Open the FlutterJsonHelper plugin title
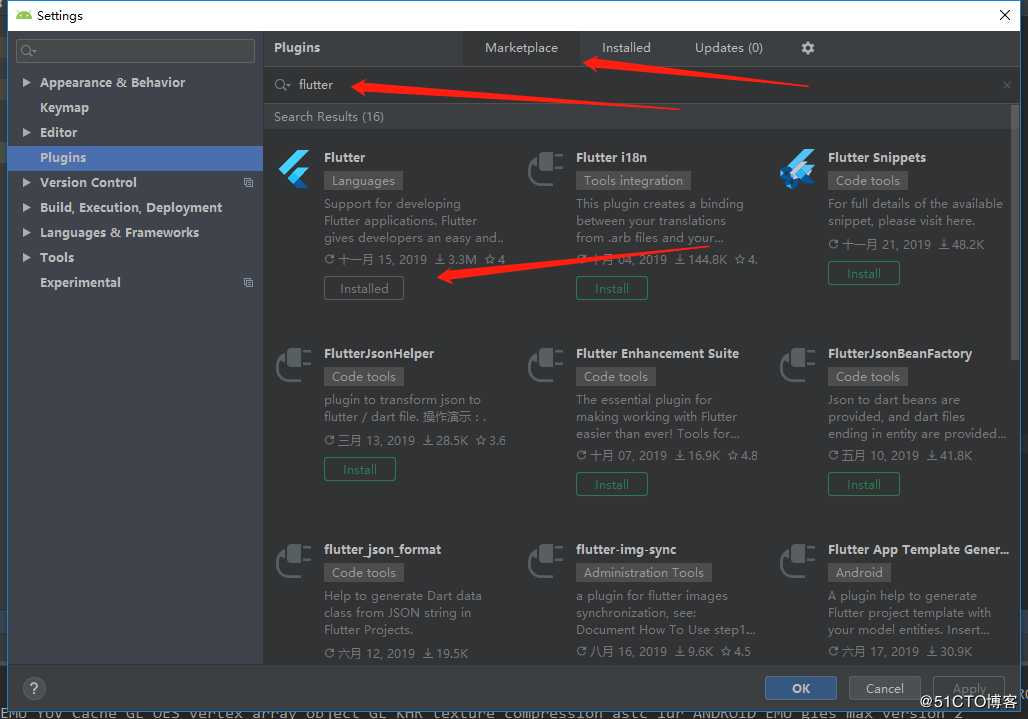This screenshot has height=719, width=1028. click(x=379, y=353)
